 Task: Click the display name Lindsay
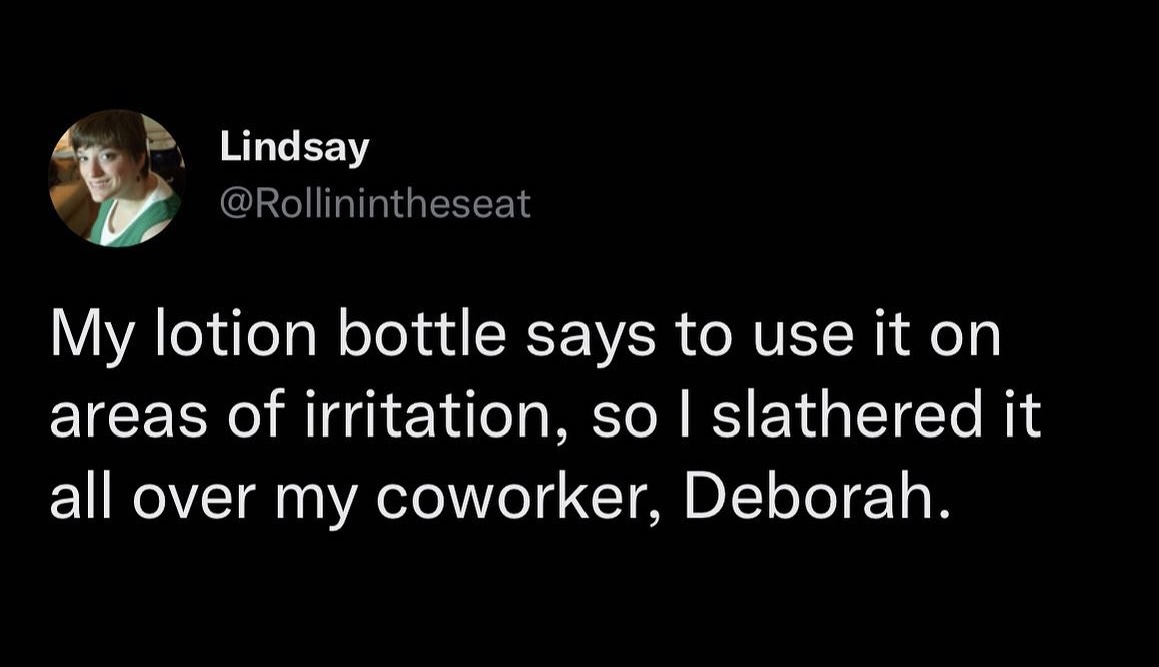click(294, 150)
